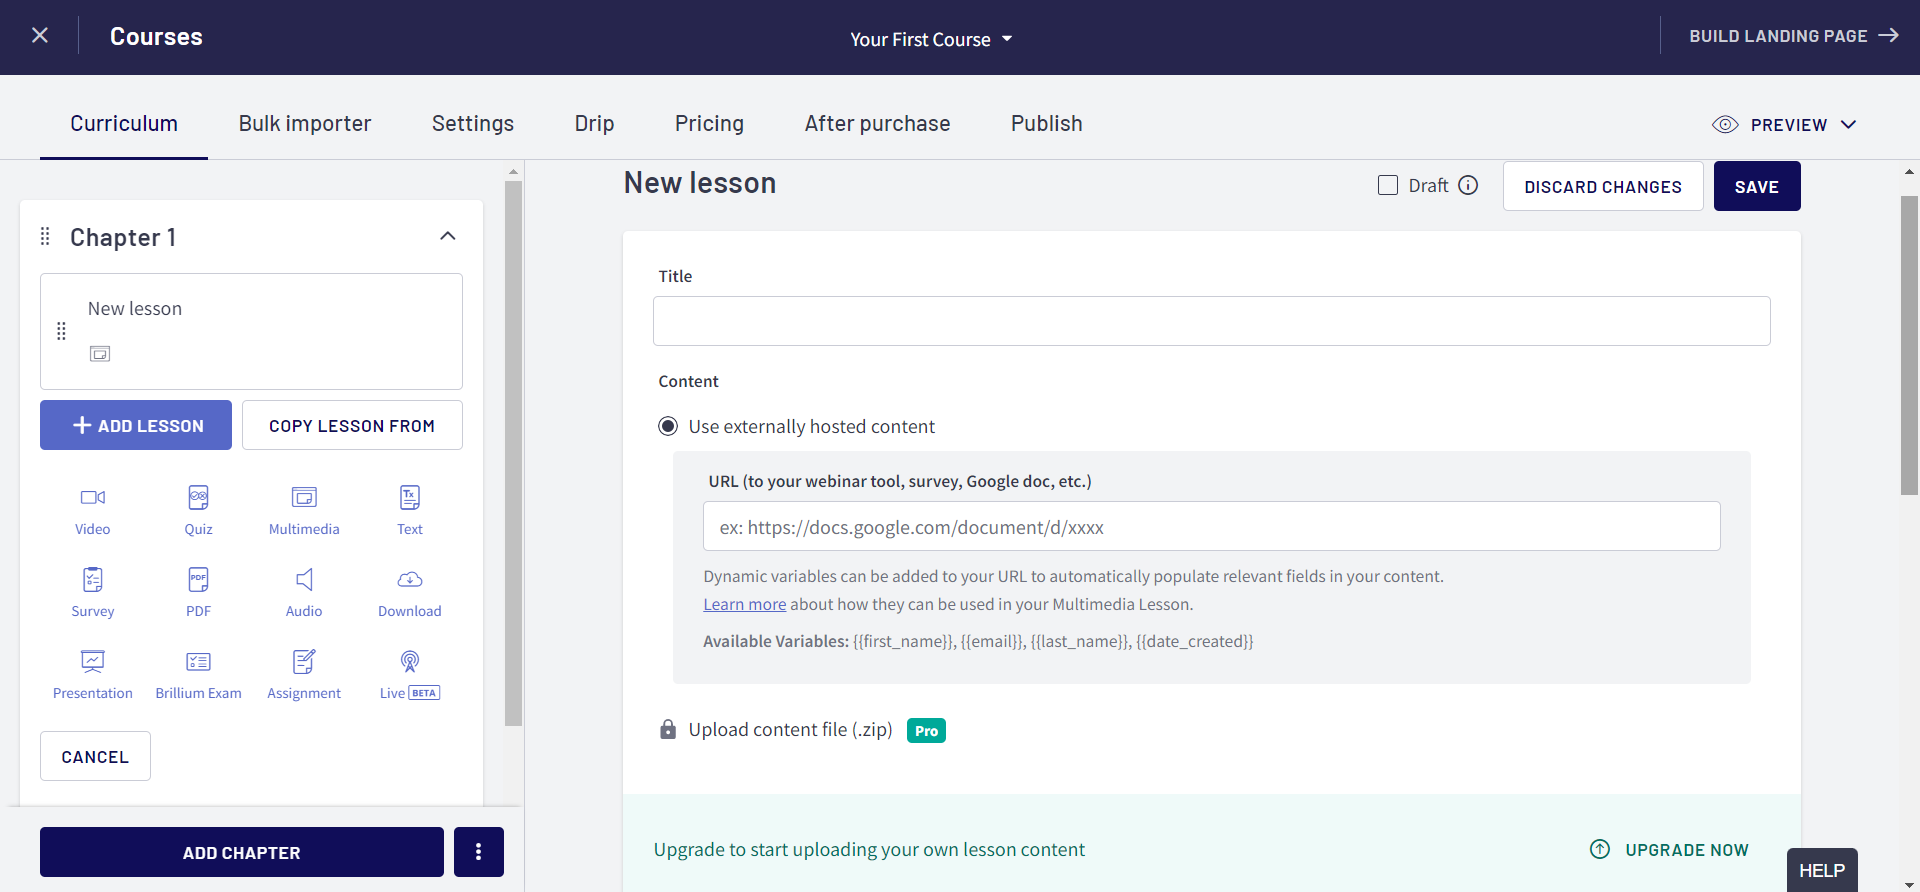Tick the Draft checkbox

pyautogui.click(x=1388, y=186)
